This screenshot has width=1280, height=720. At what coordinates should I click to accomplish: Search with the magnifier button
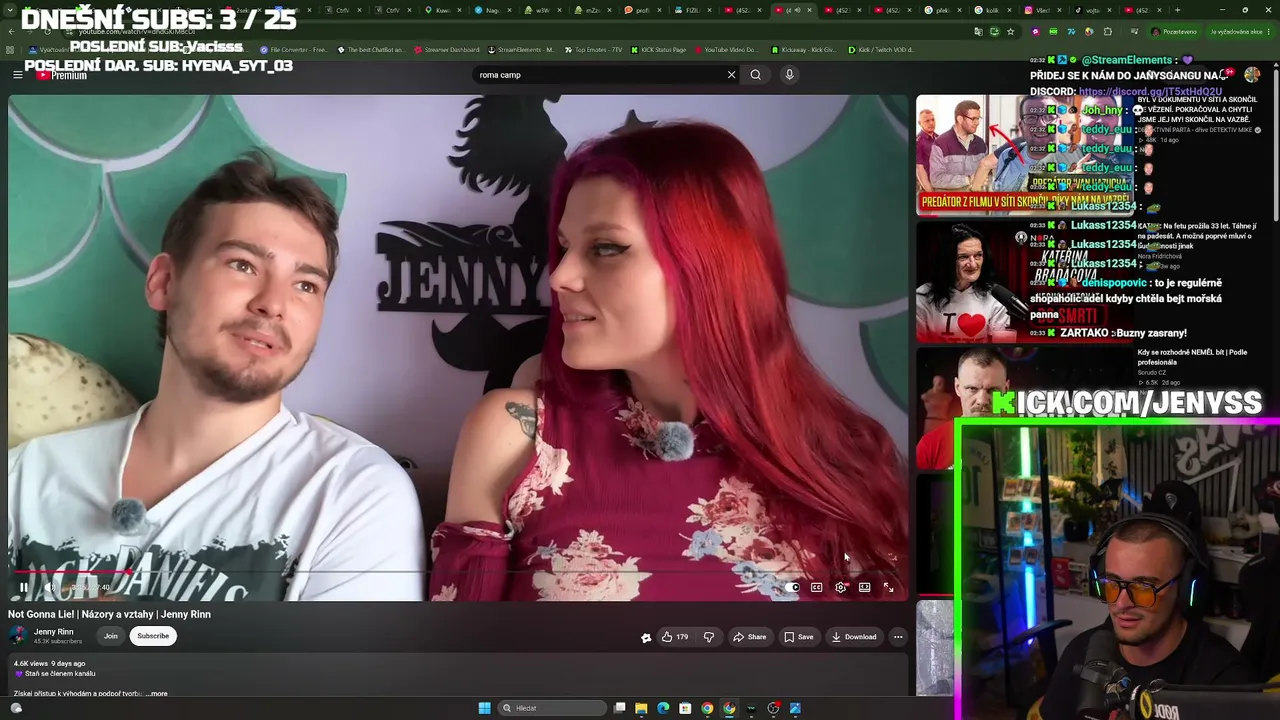[756, 75]
